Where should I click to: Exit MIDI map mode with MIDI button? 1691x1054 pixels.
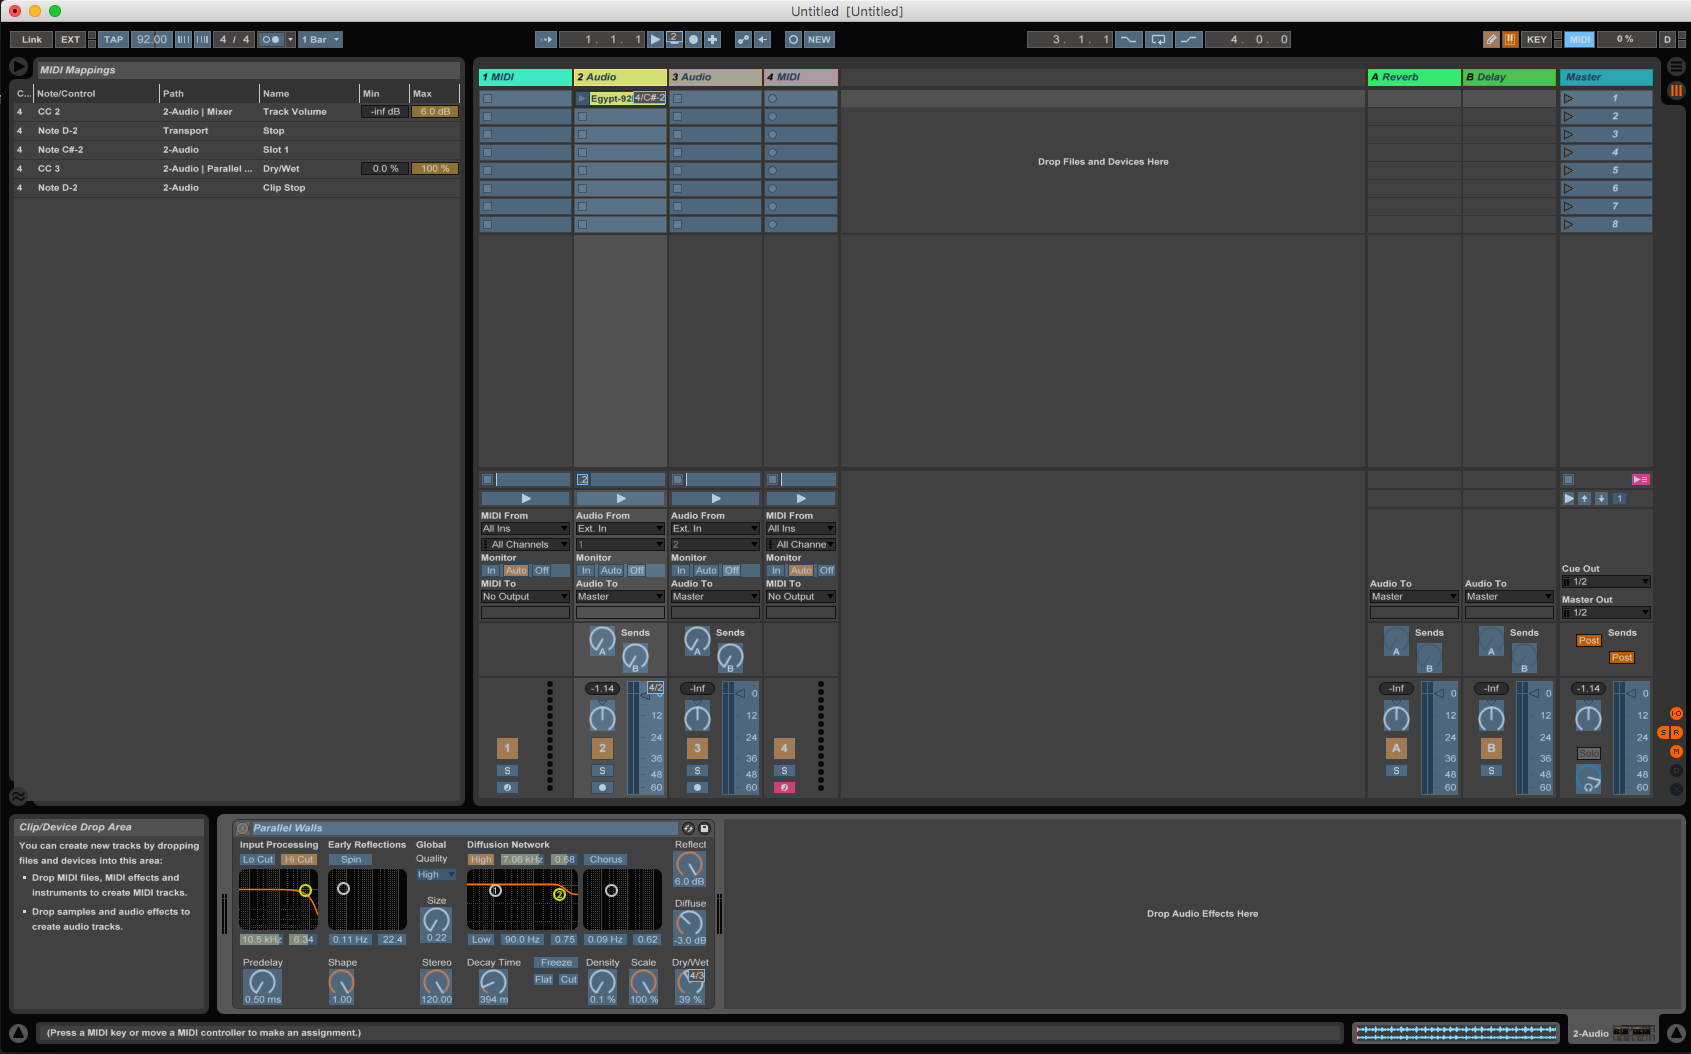tap(1580, 39)
